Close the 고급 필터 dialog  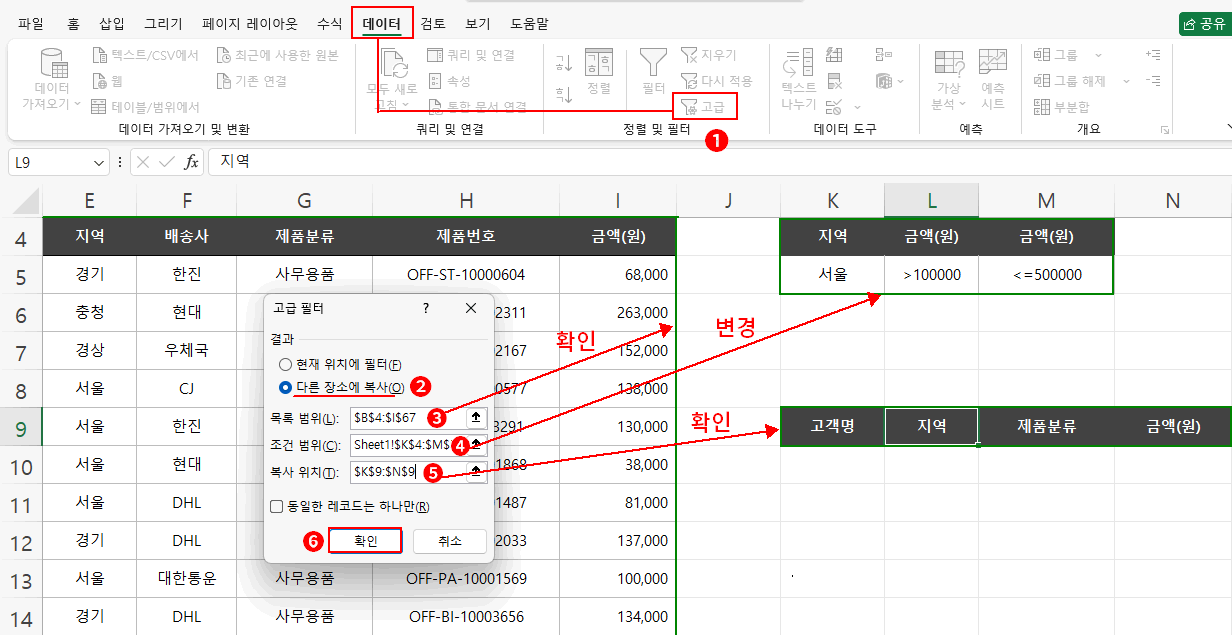click(x=471, y=308)
